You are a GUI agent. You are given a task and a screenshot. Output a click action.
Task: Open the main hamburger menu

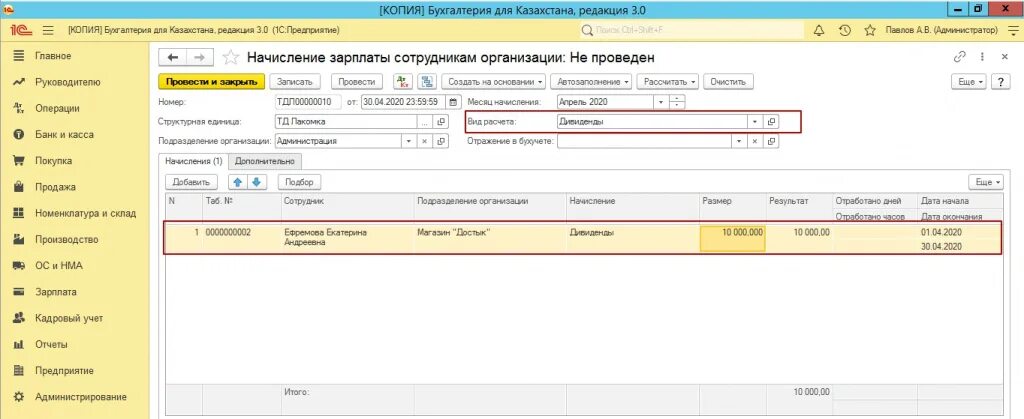48,30
